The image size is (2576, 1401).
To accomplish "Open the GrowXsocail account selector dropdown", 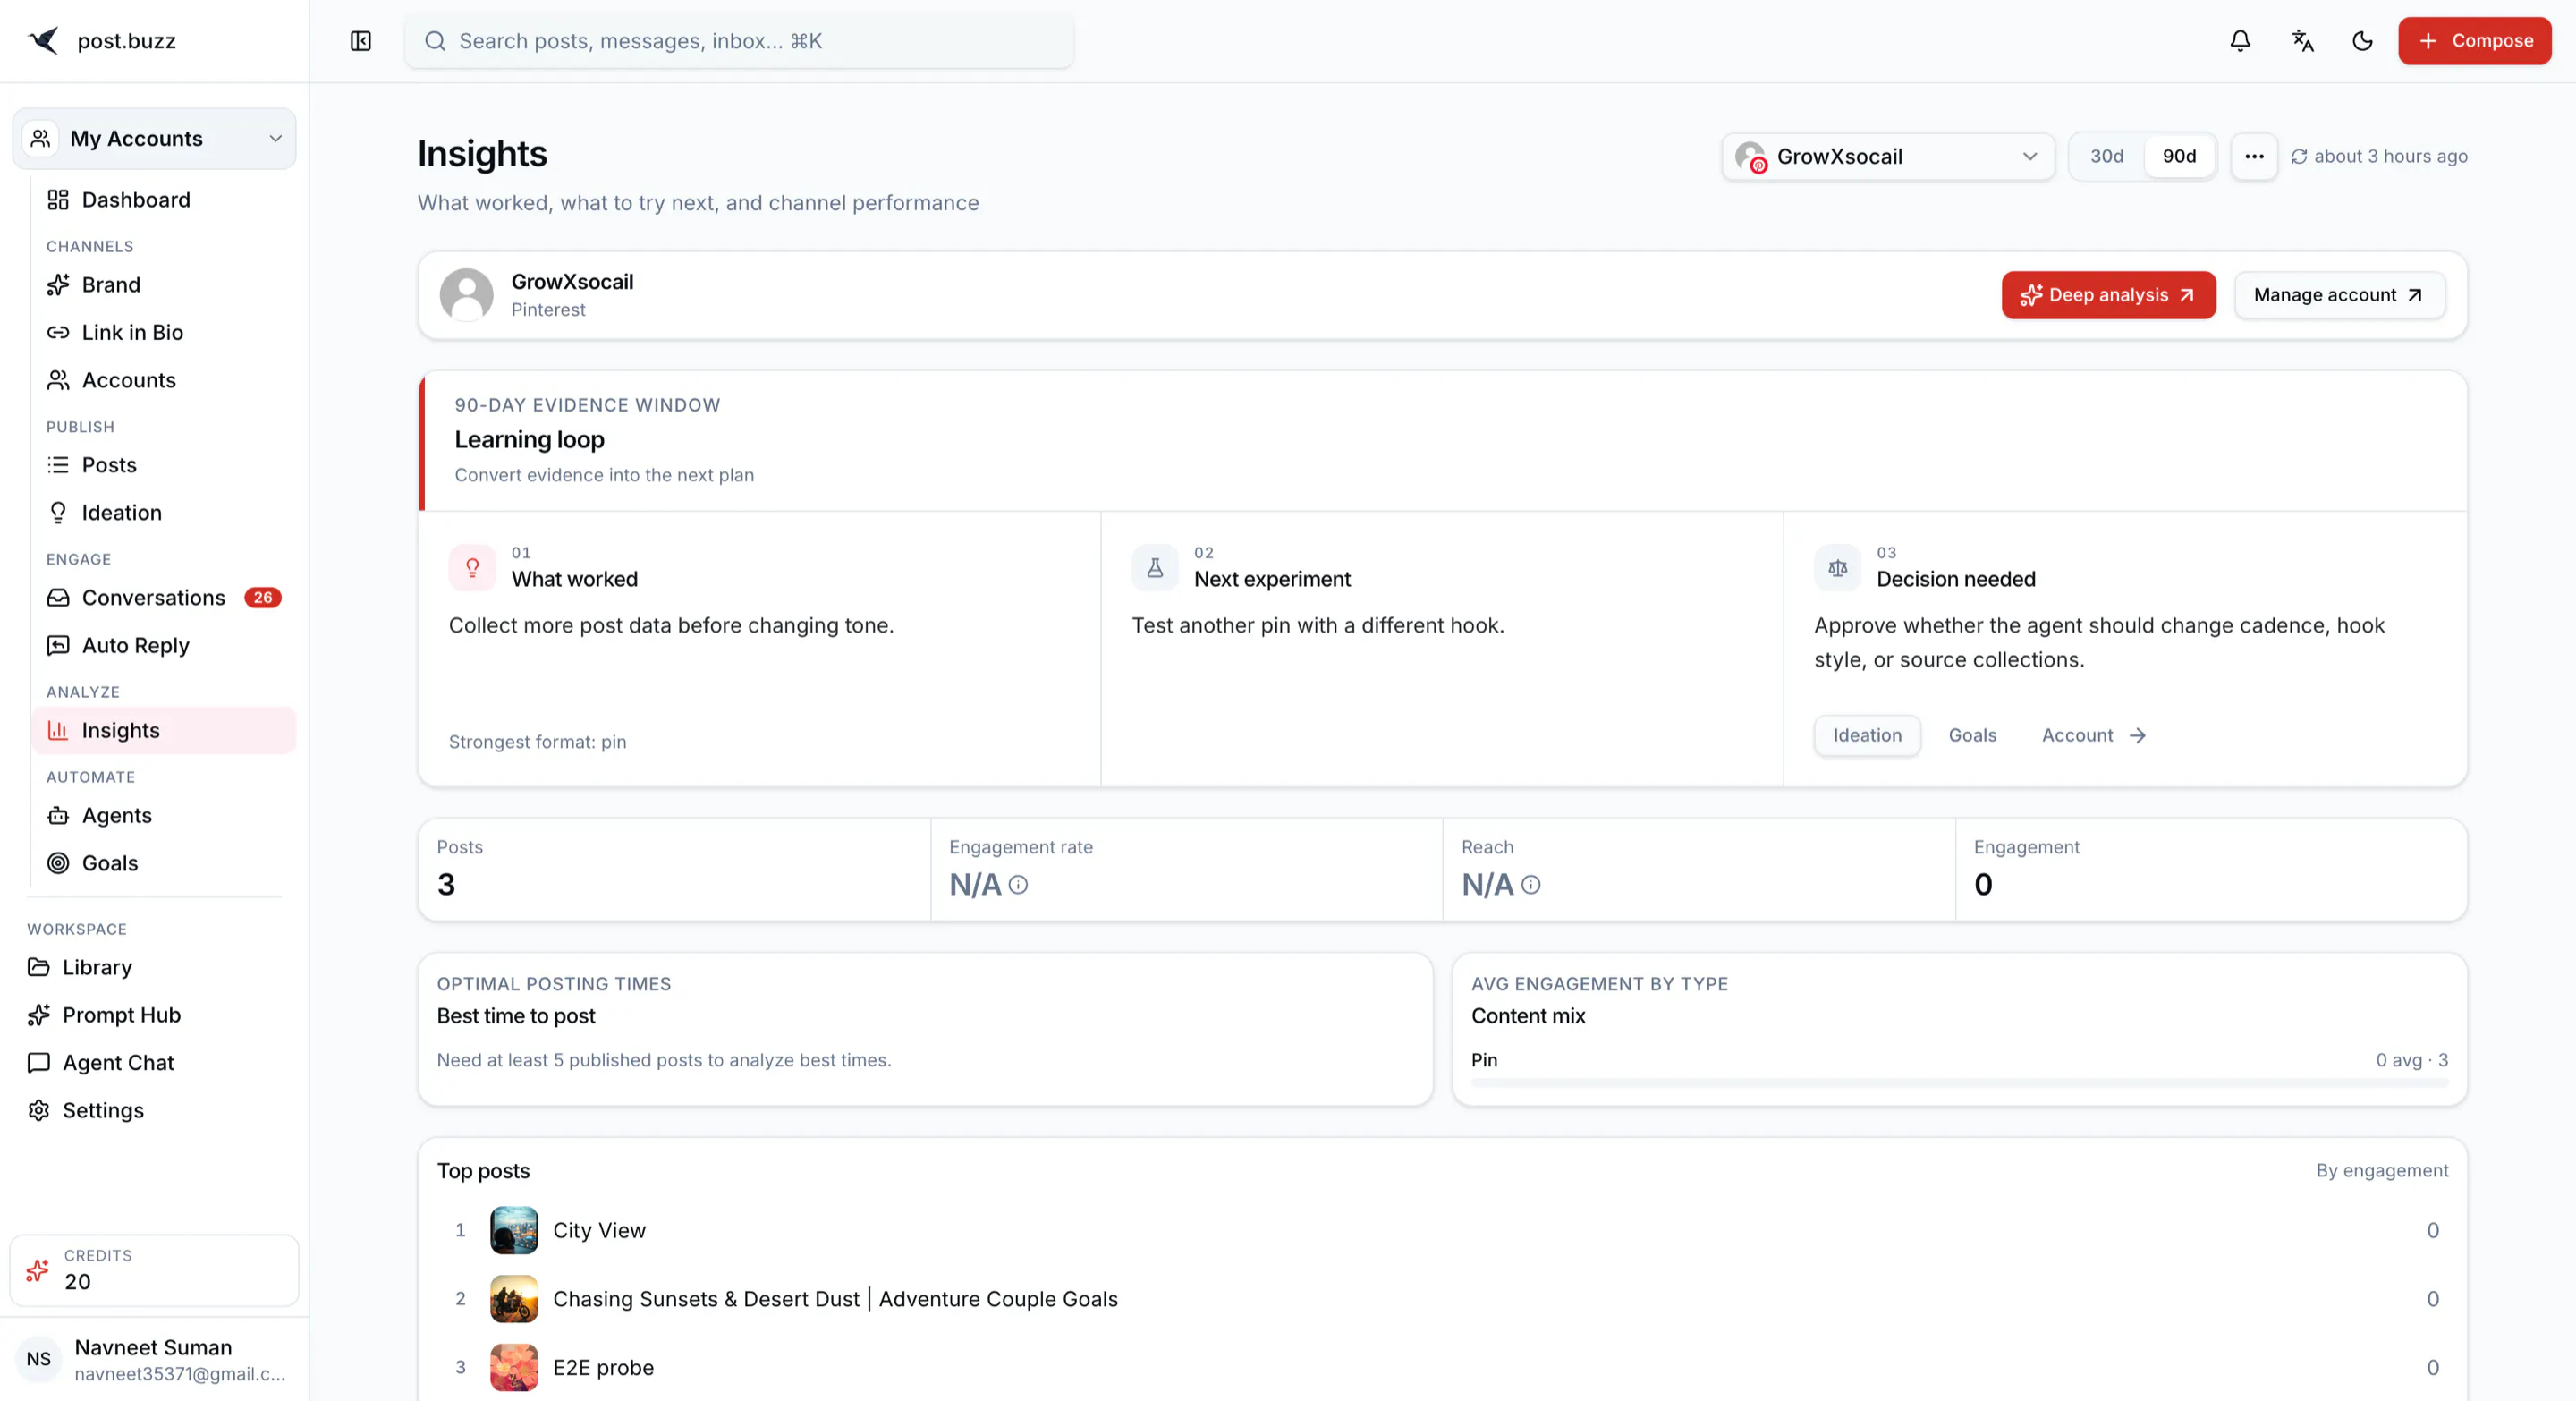I will [x=1888, y=157].
